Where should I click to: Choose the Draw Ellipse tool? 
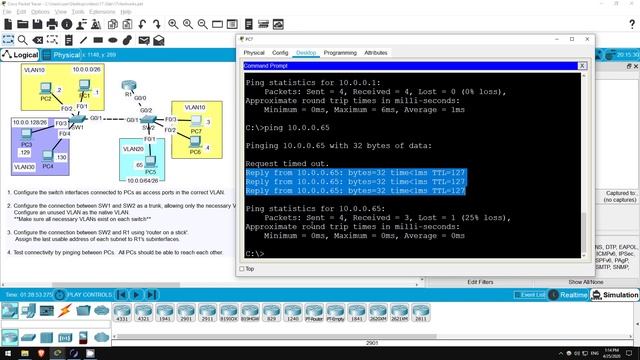click(x=113, y=40)
